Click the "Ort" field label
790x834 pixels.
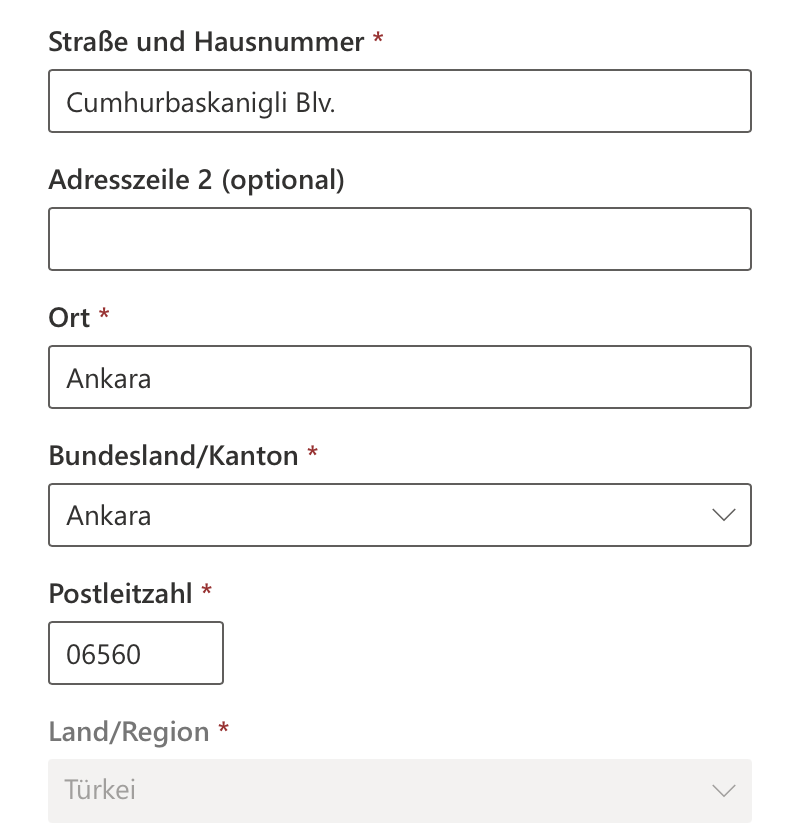click(69, 318)
